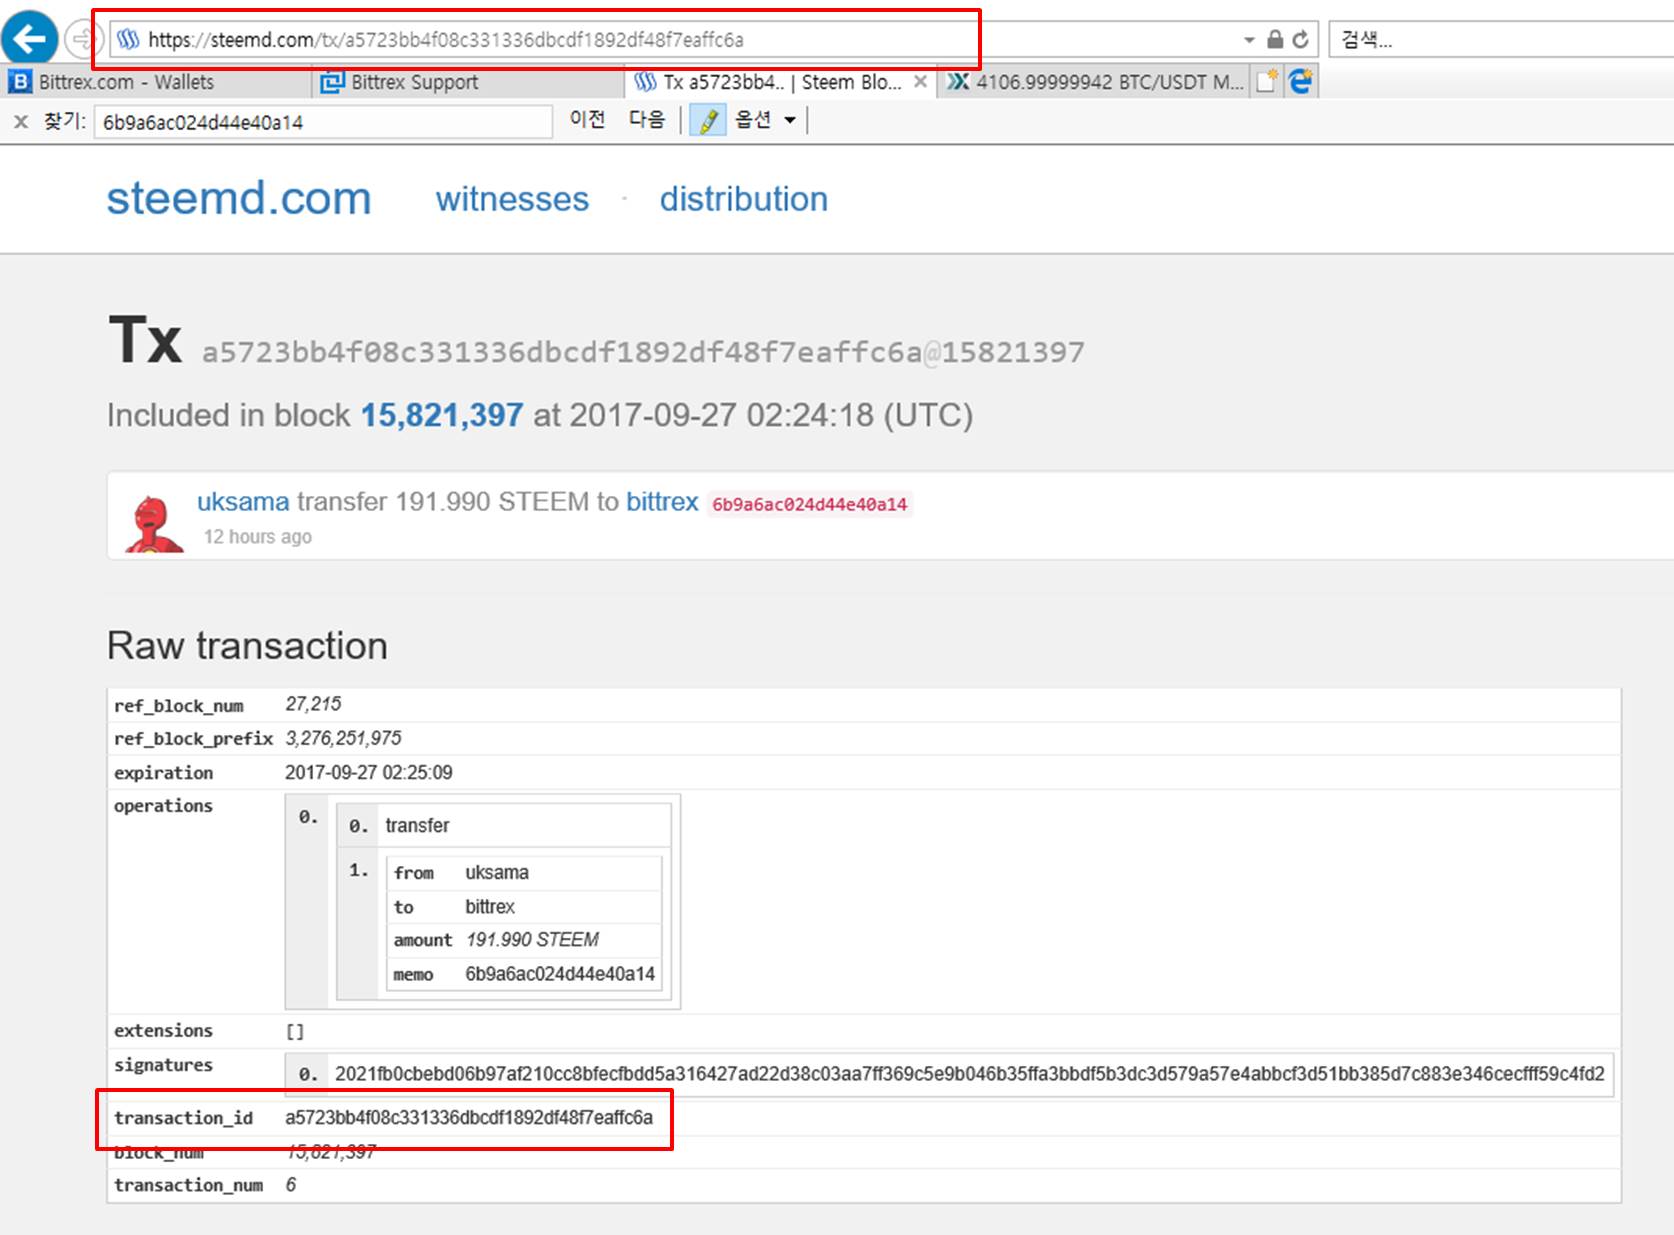Viewport: 1674px width, 1235px height.
Task: Open the 옵션 options dropdown
Action: point(765,120)
